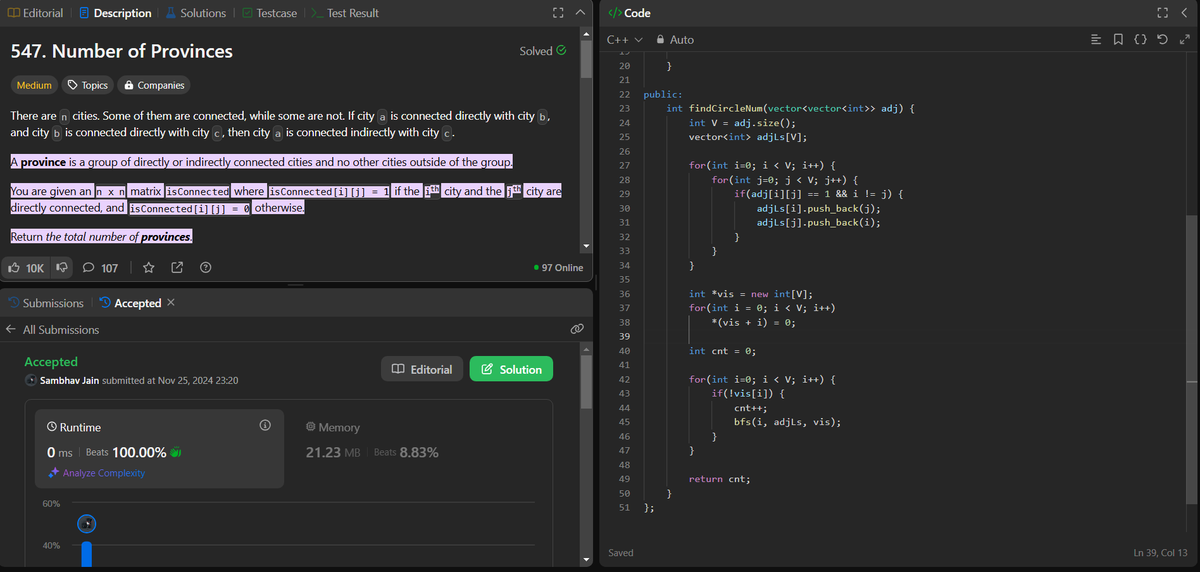Click the 547. Number of Provinces title

(121, 51)
